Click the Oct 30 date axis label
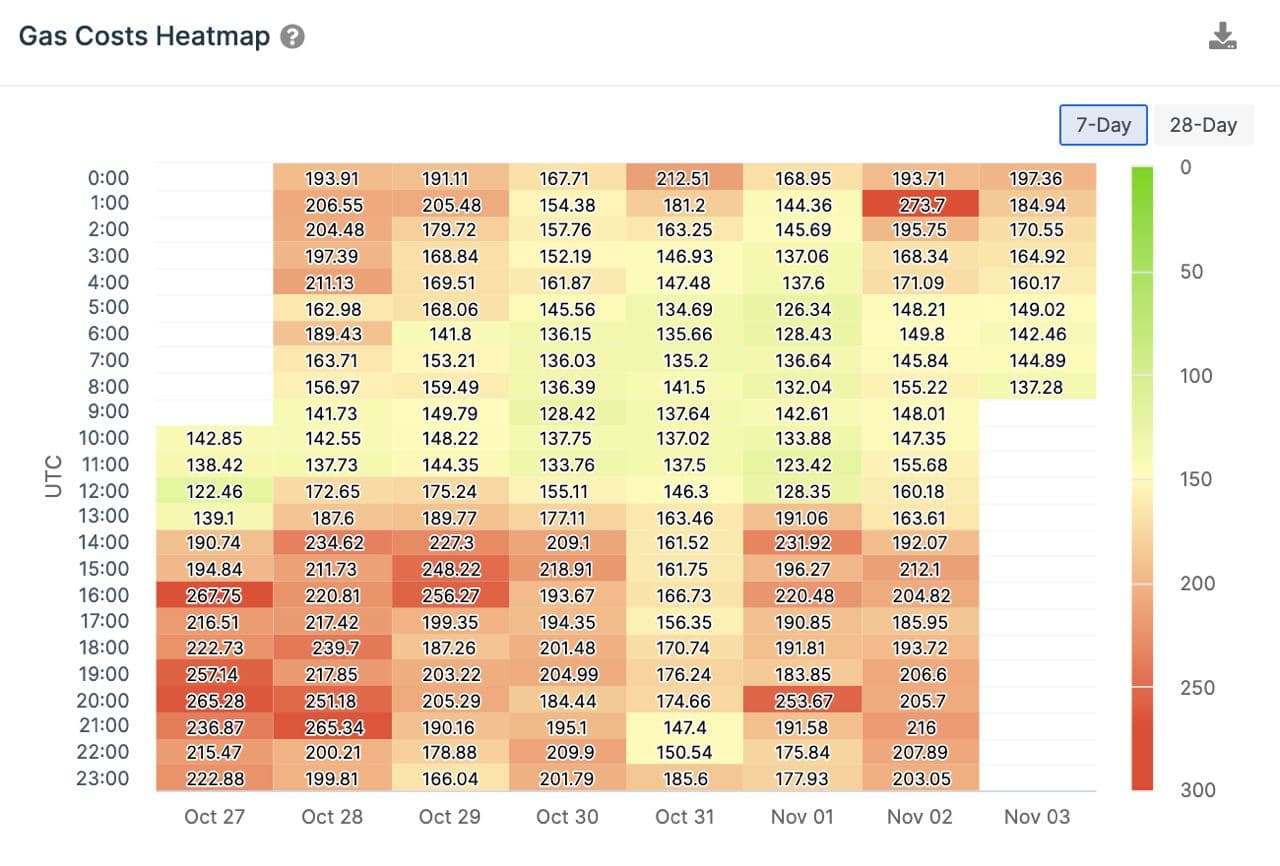The width and height of the screenshot is (1280, 866). tap(567, 816)
